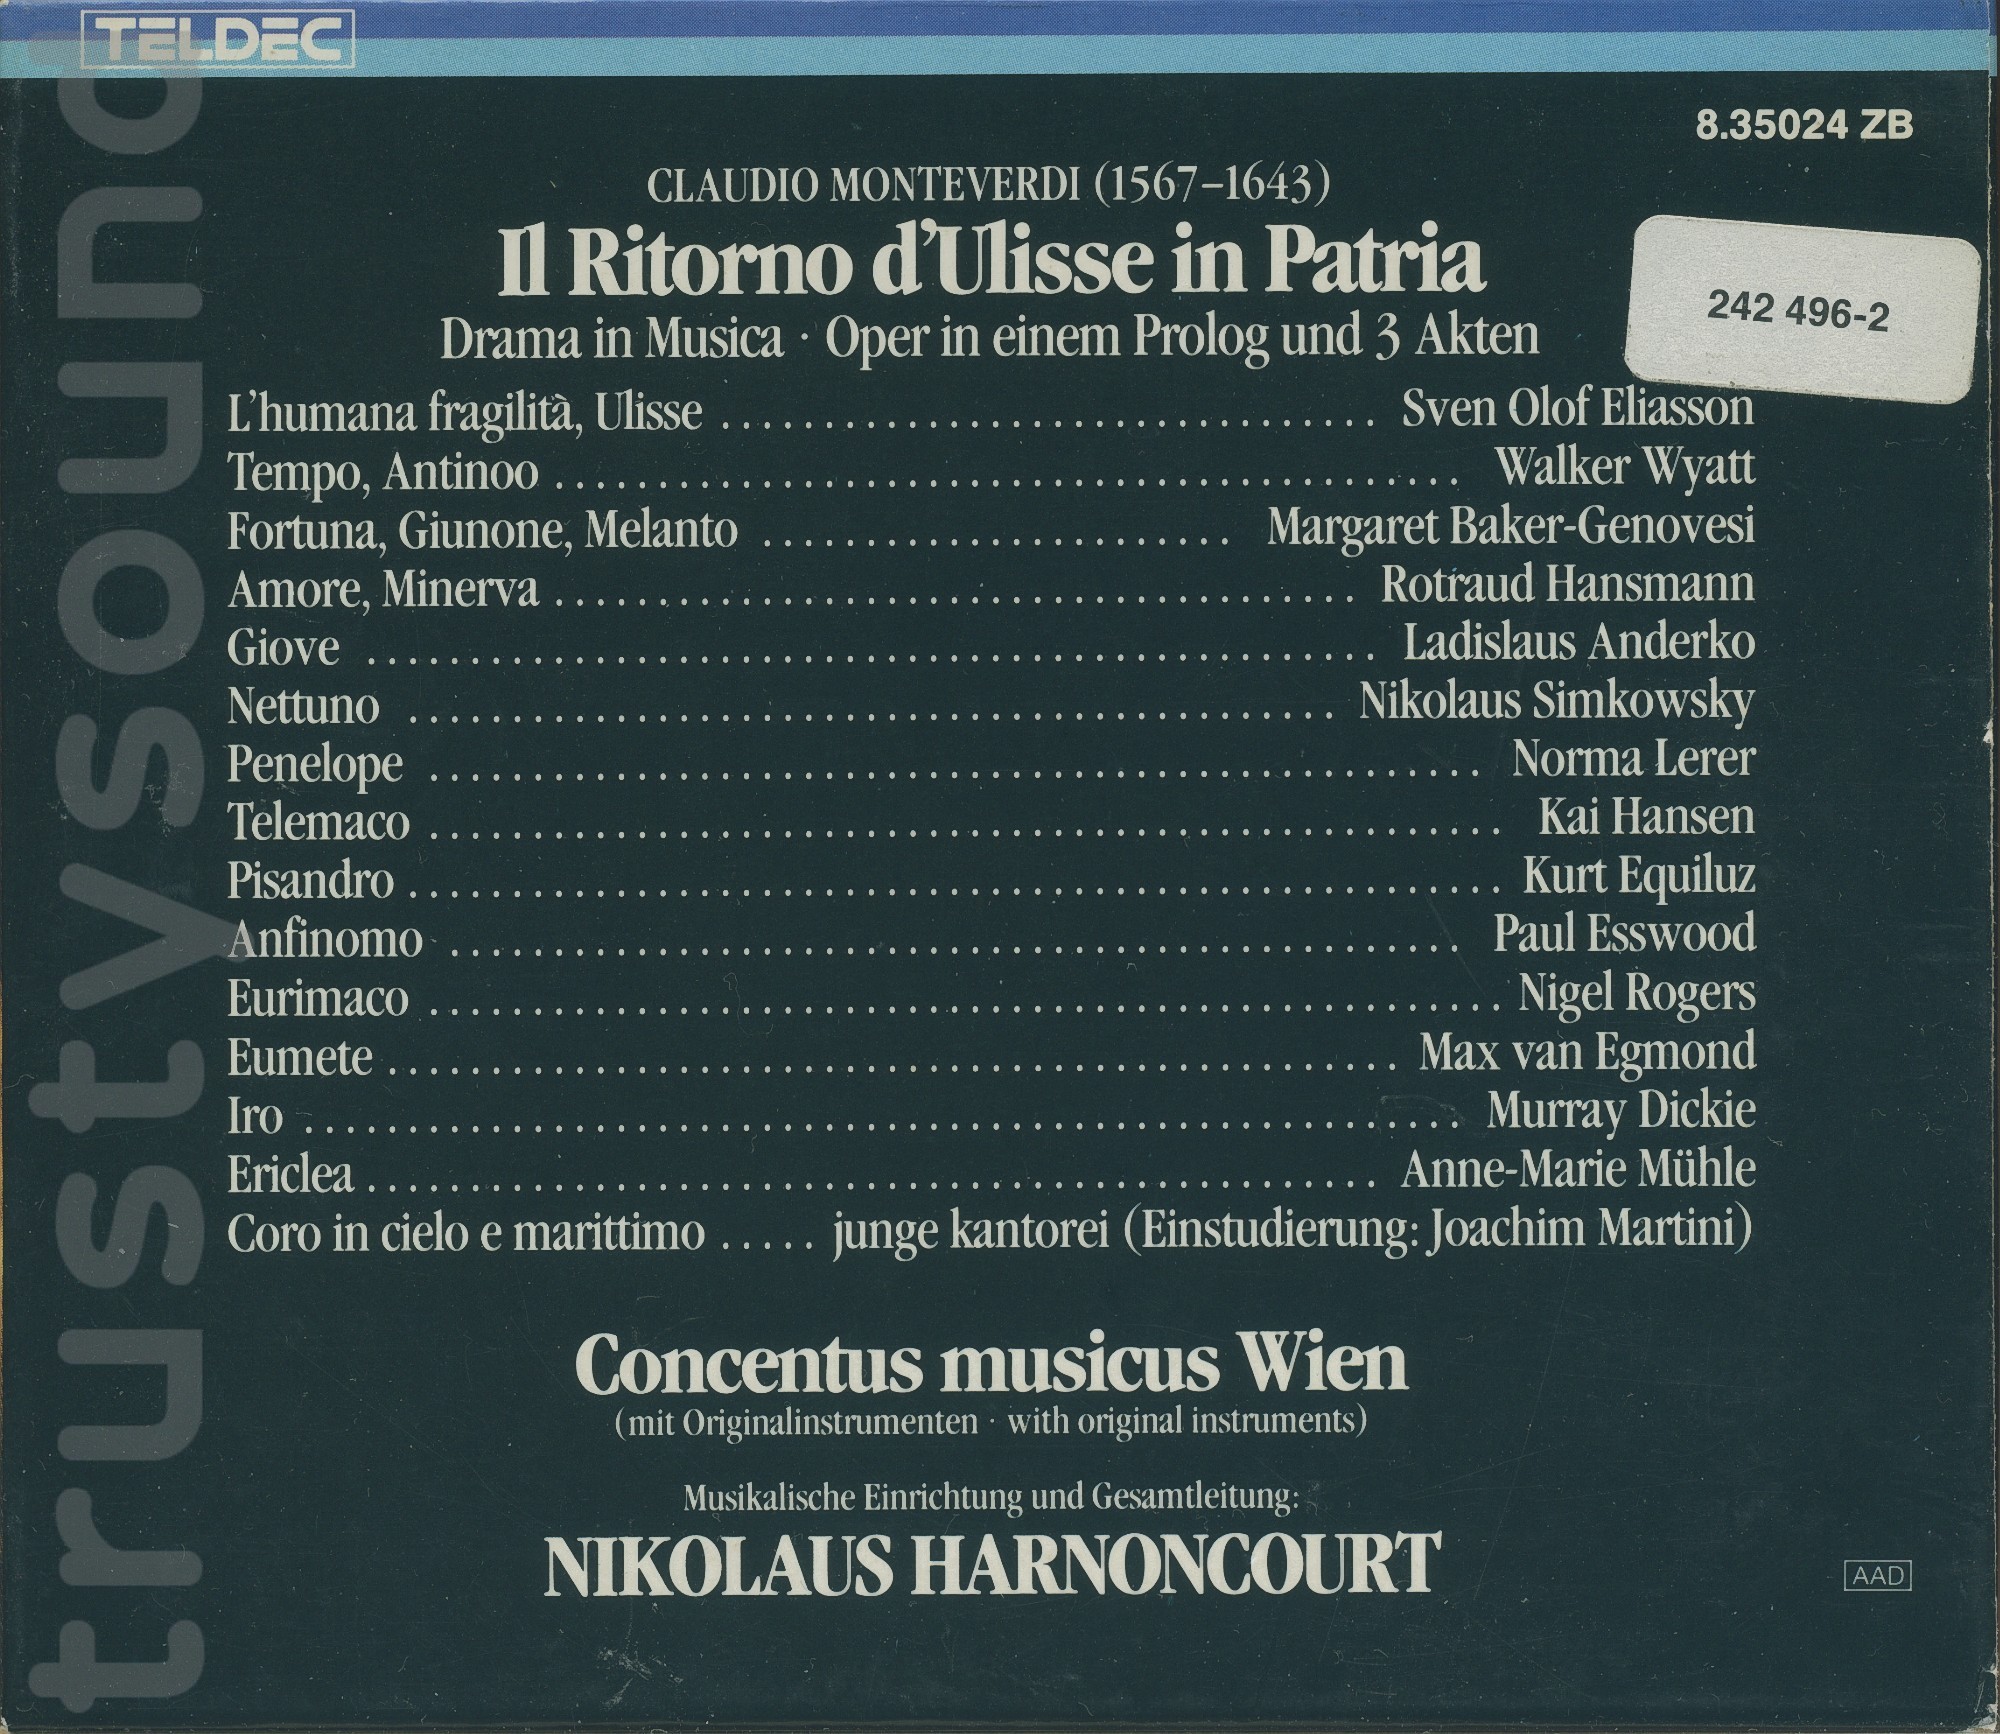
Task: Click singer name Nikolaus Simkowsky
Action: tap(1557, 703)
